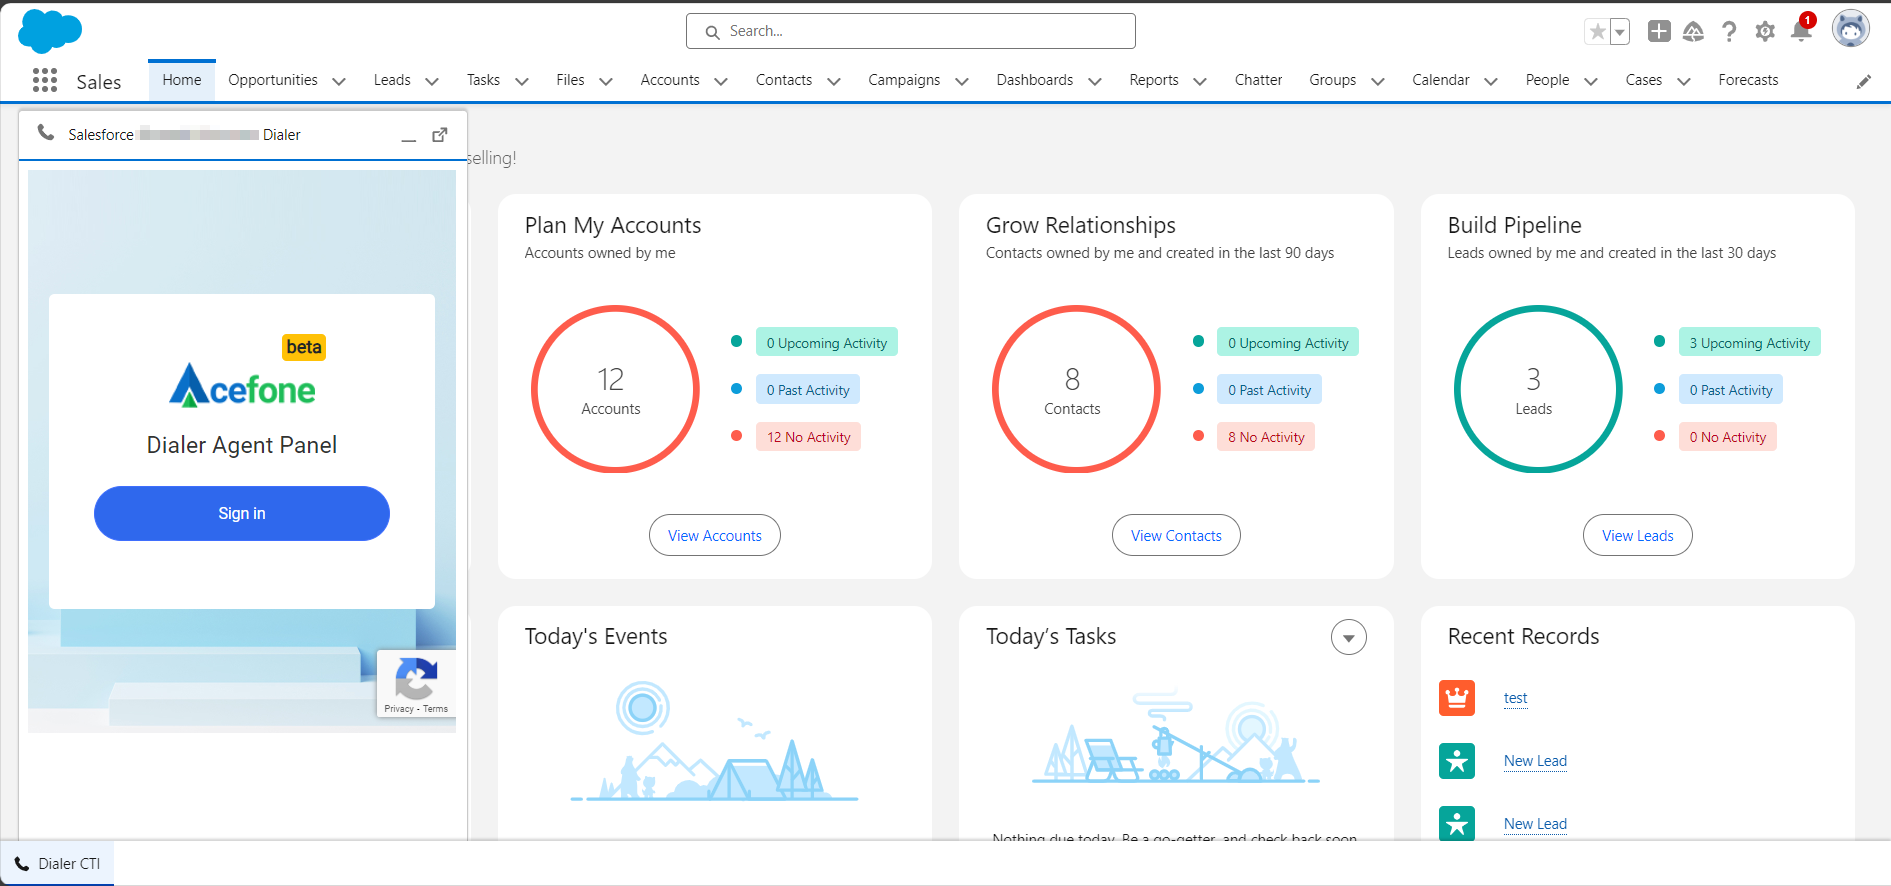Click 0 Upcoming Activity accounts badge

pos(827,343)
